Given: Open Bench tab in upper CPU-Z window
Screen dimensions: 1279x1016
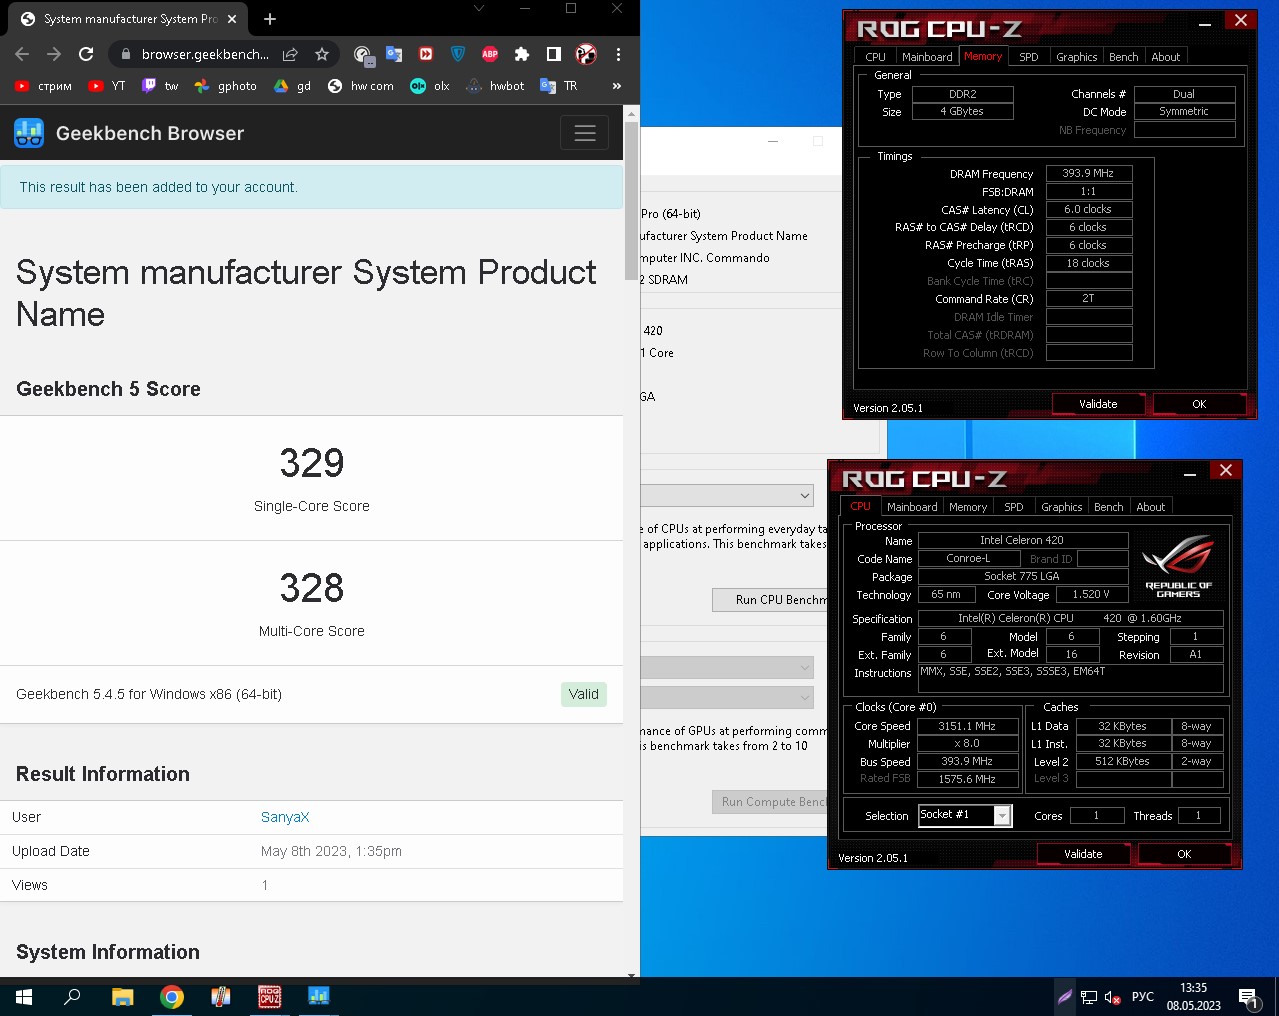Looking at the screenshot, I should (x=1124, y=57).
